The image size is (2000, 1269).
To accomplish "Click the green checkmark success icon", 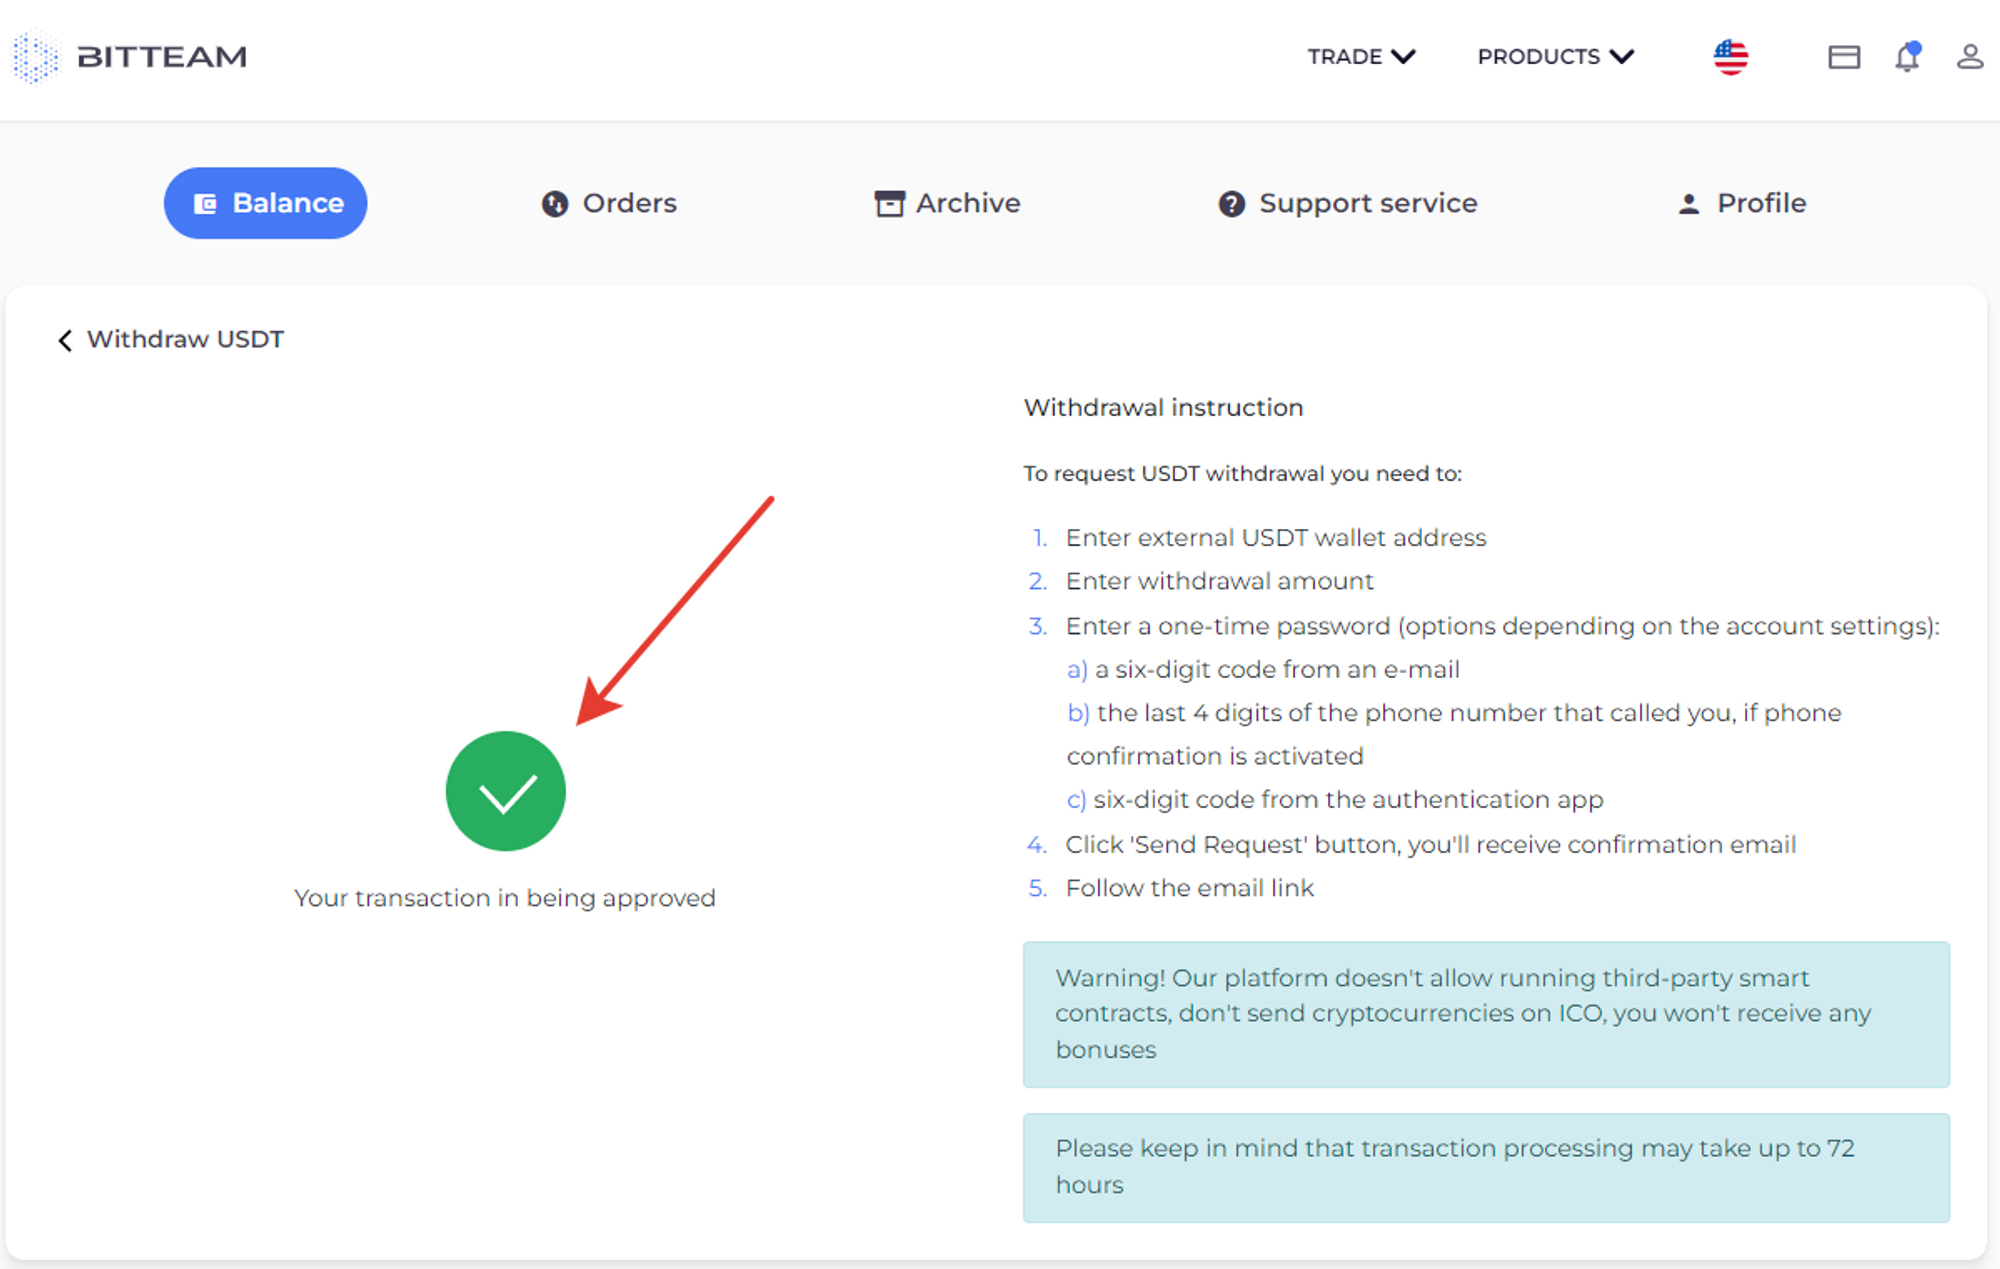I will coord(506,791).
